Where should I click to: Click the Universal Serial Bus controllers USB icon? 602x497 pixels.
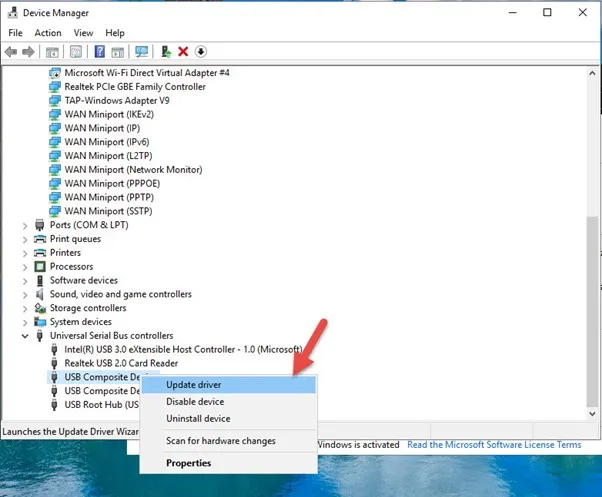click(40, 336)
